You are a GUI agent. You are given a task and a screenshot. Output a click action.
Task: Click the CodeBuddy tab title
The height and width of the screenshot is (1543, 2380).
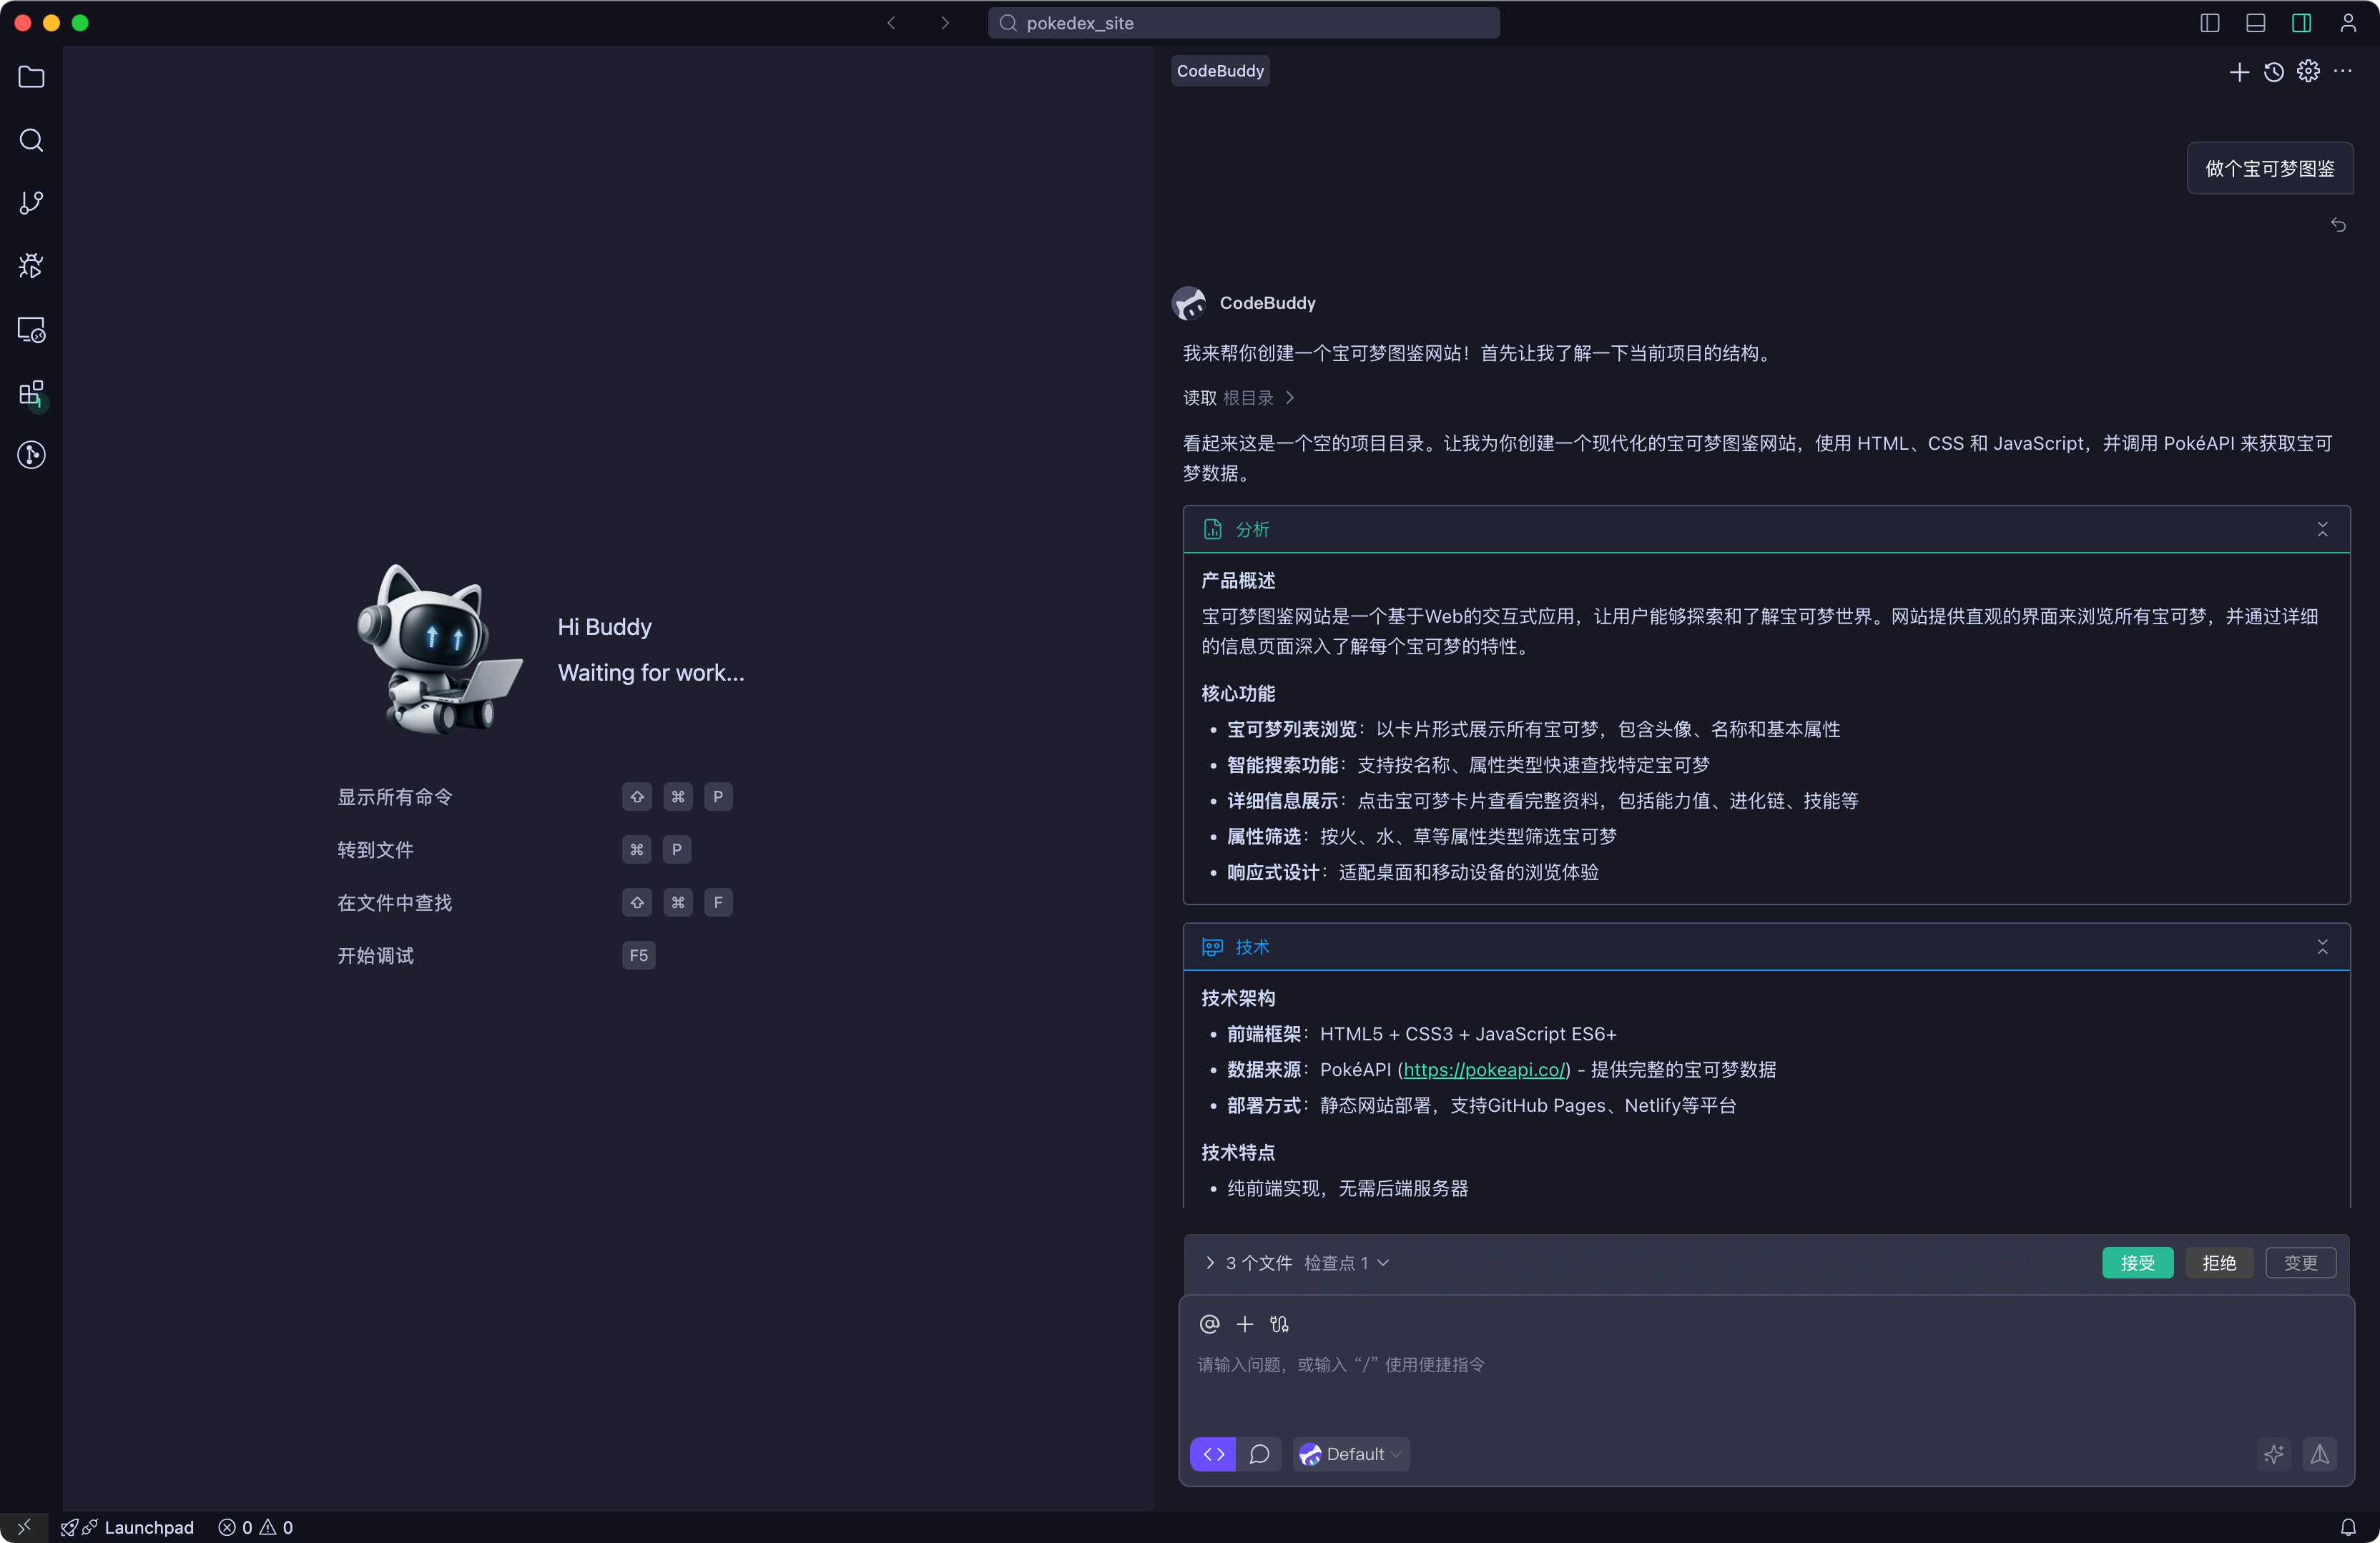pos(1220,70)
